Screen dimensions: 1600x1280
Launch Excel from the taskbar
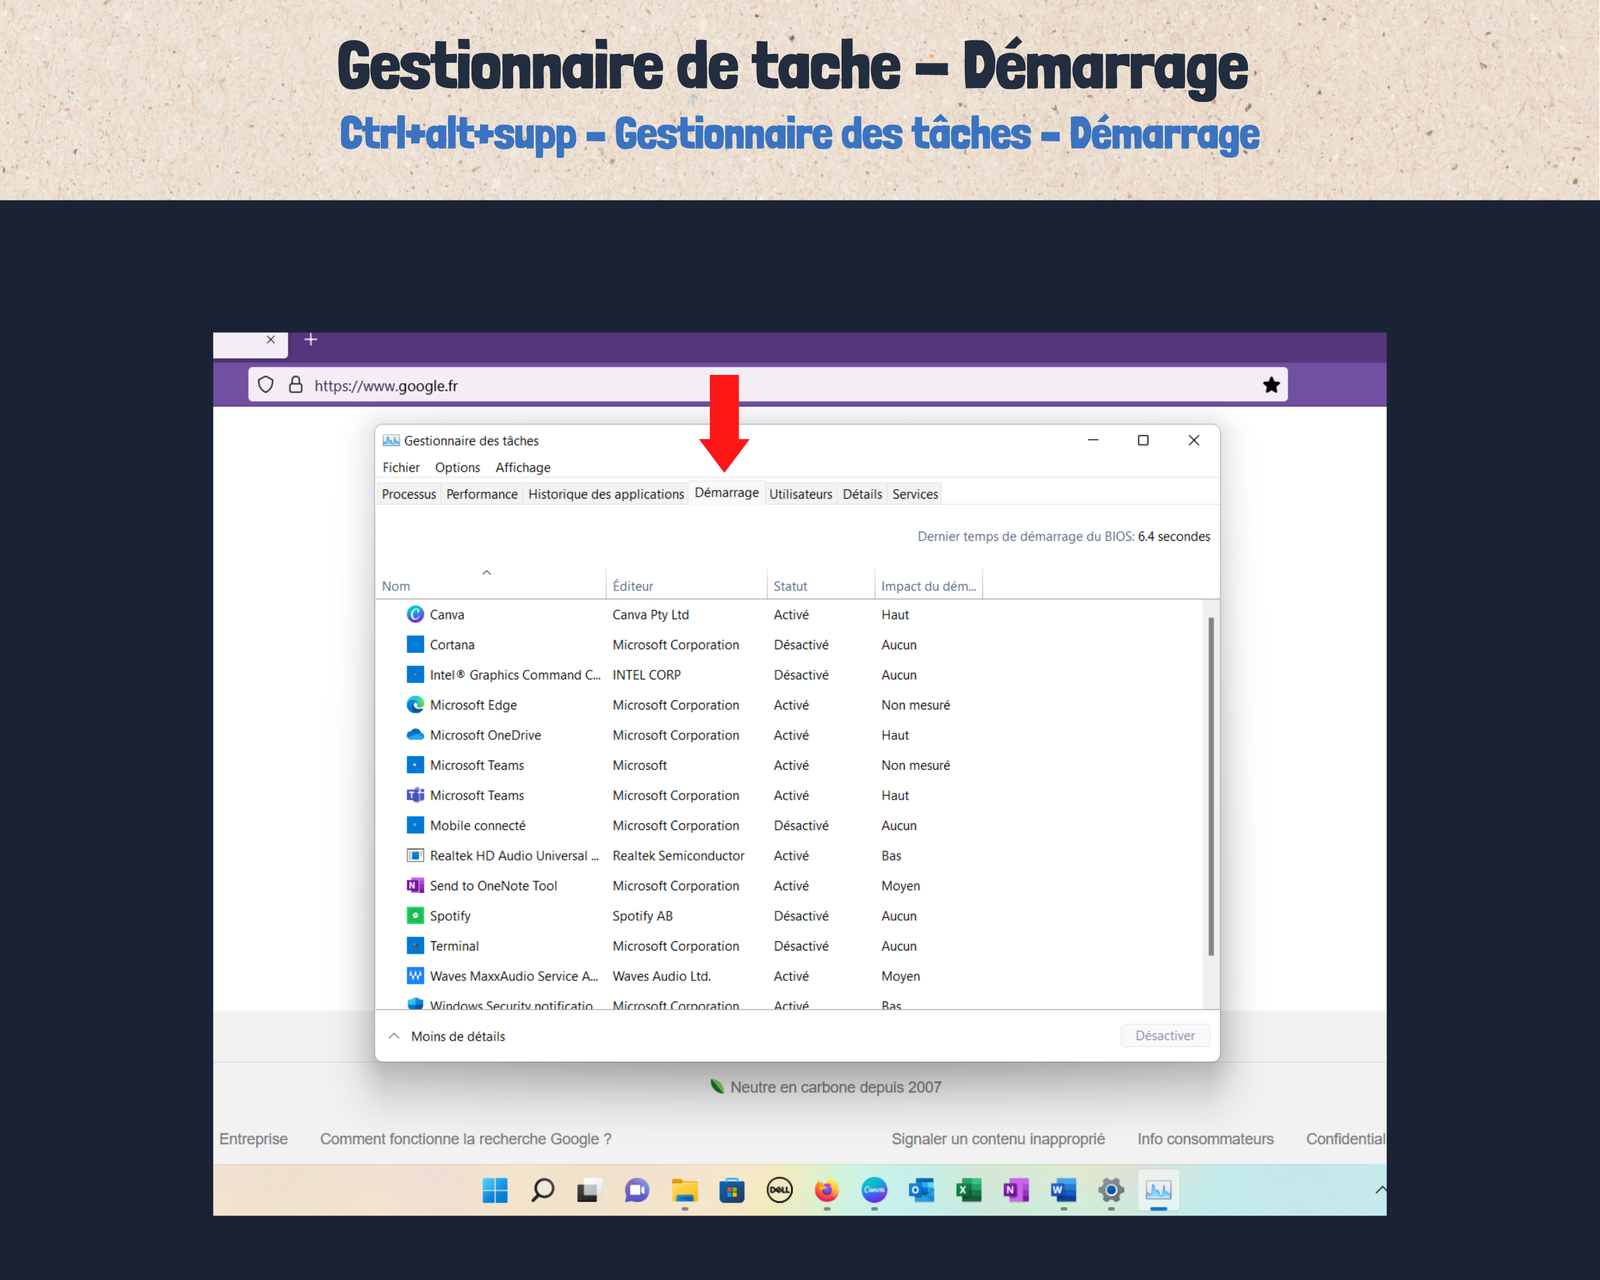[x=967, y=1190]
